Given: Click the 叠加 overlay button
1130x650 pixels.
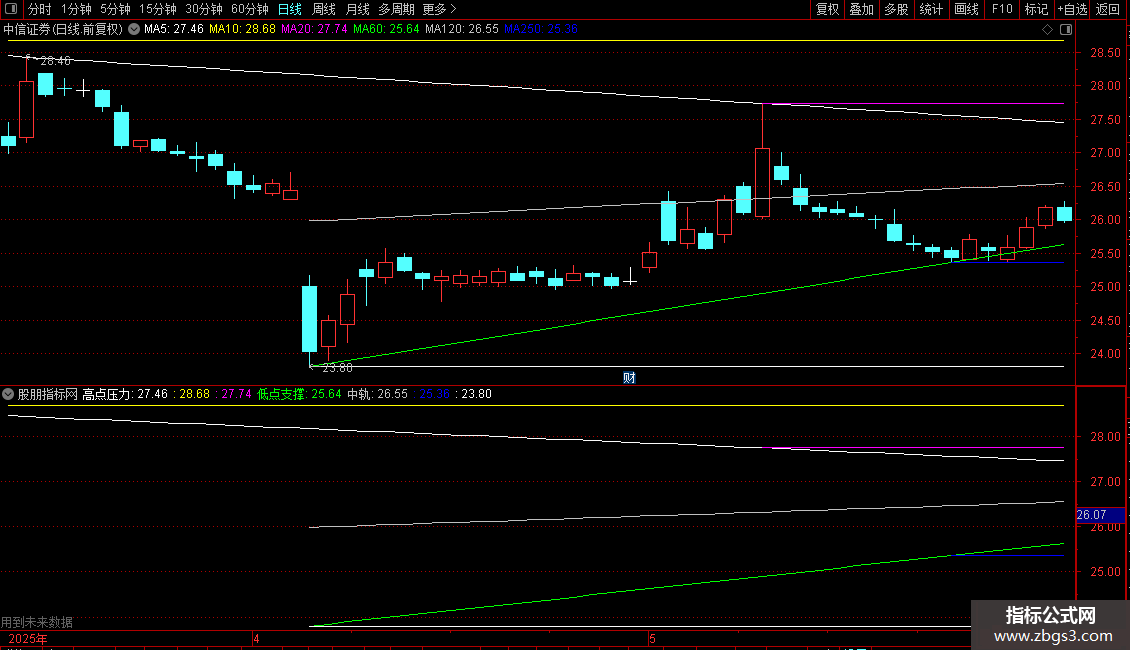Looking at the screenshot, I should 861,9.
